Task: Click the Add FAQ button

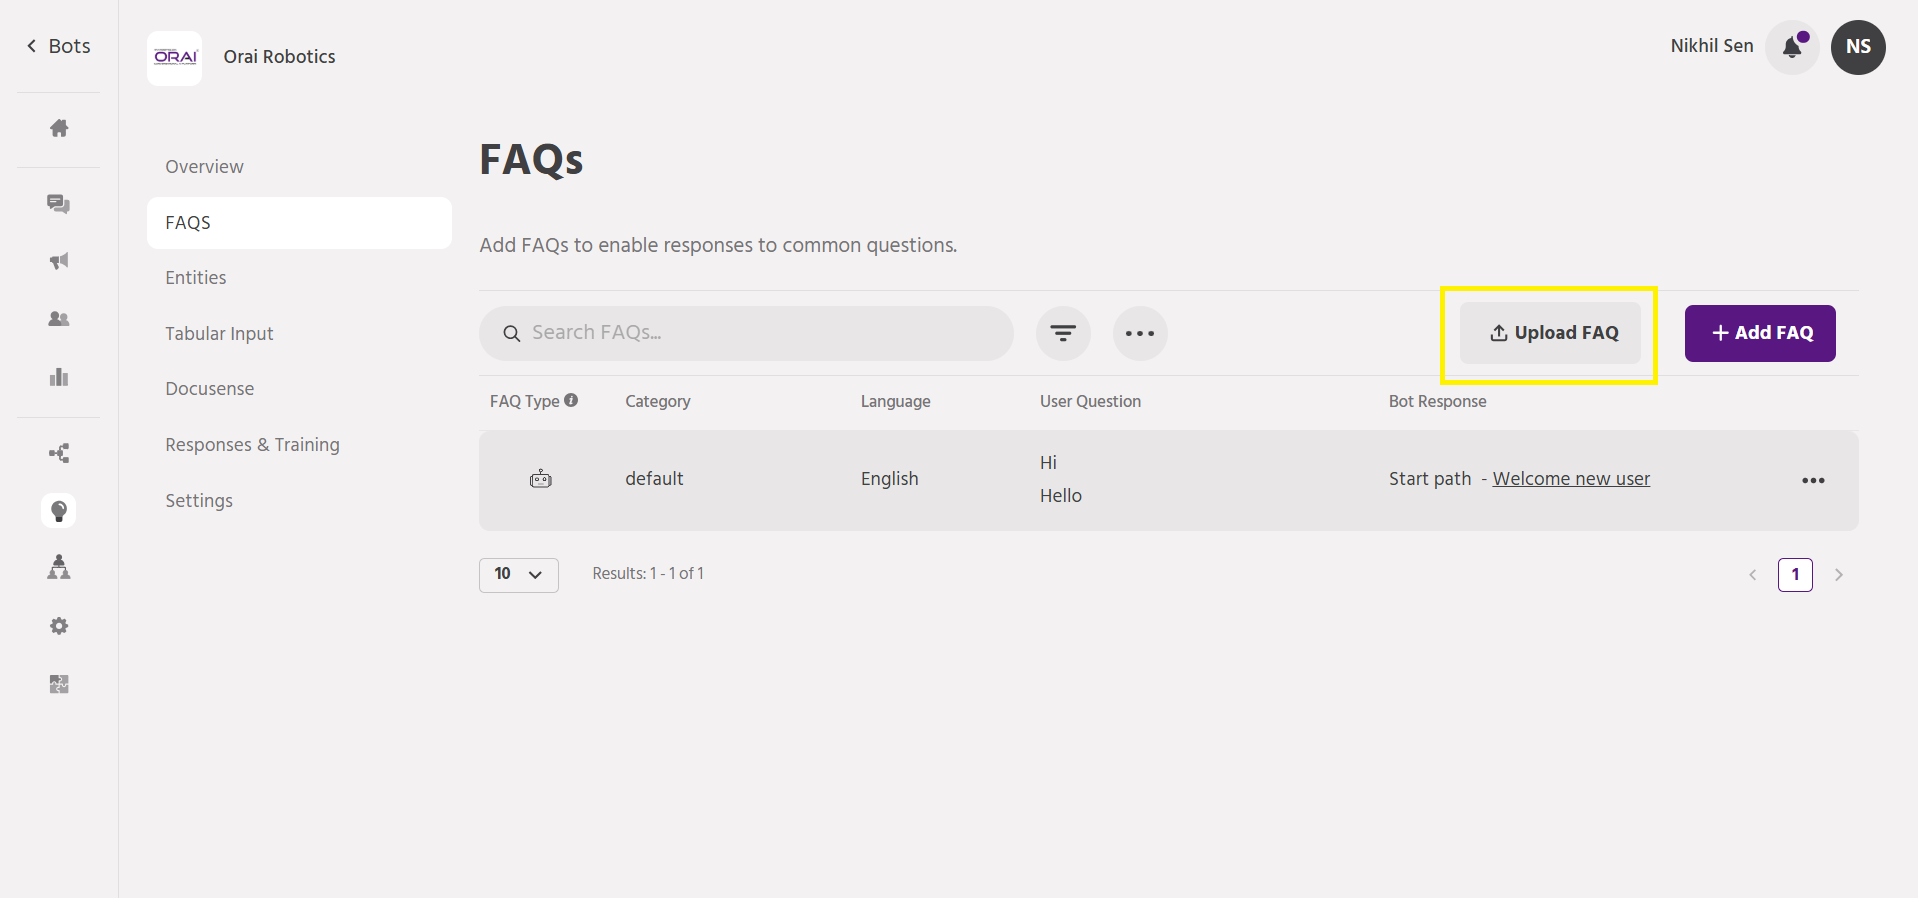Action: point(1760,333)
